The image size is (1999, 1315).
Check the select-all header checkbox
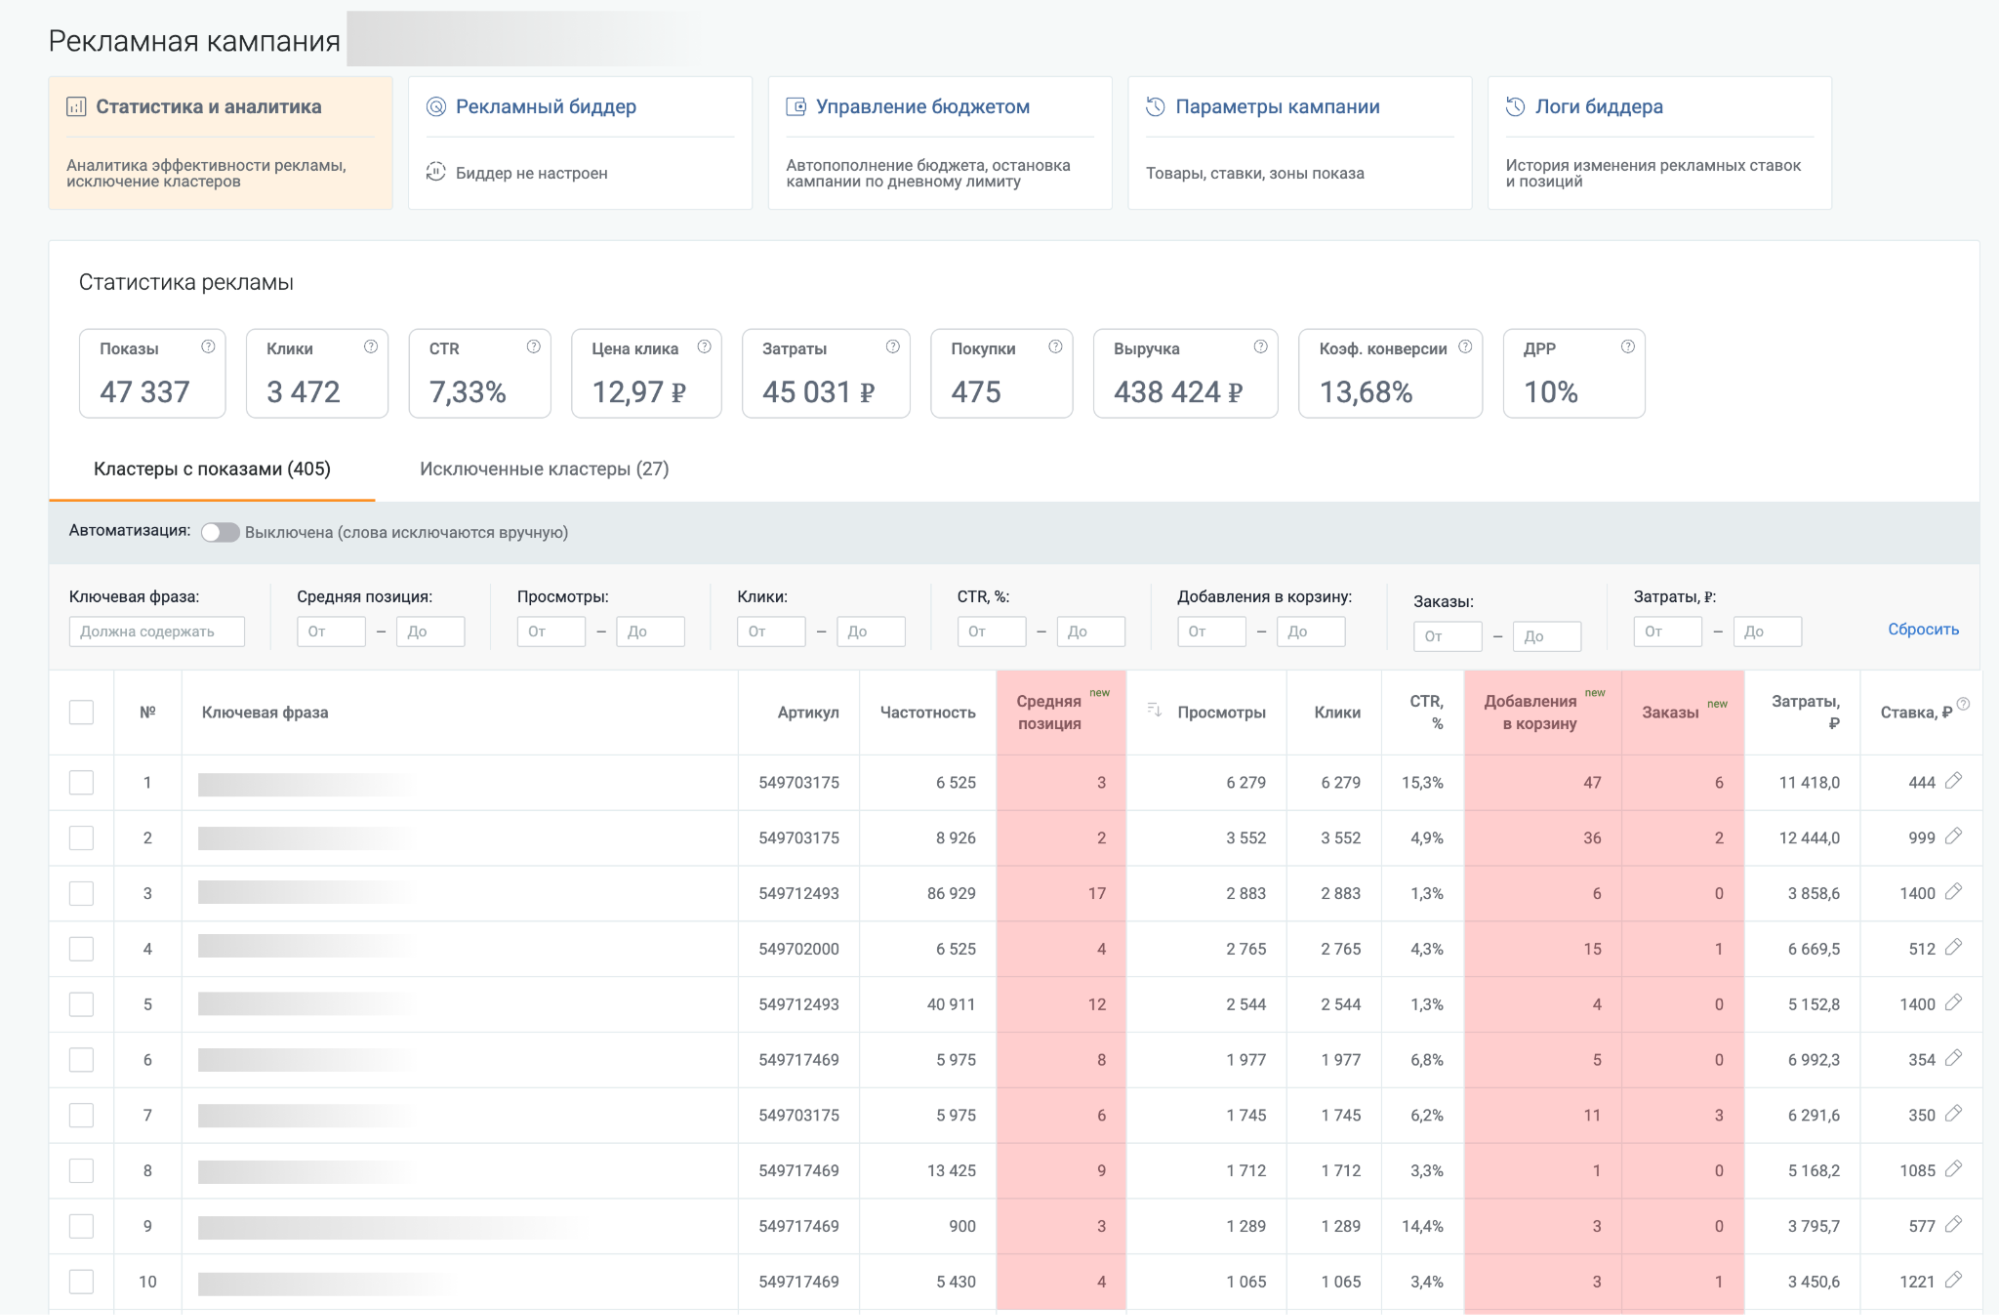tap(81, 712)
